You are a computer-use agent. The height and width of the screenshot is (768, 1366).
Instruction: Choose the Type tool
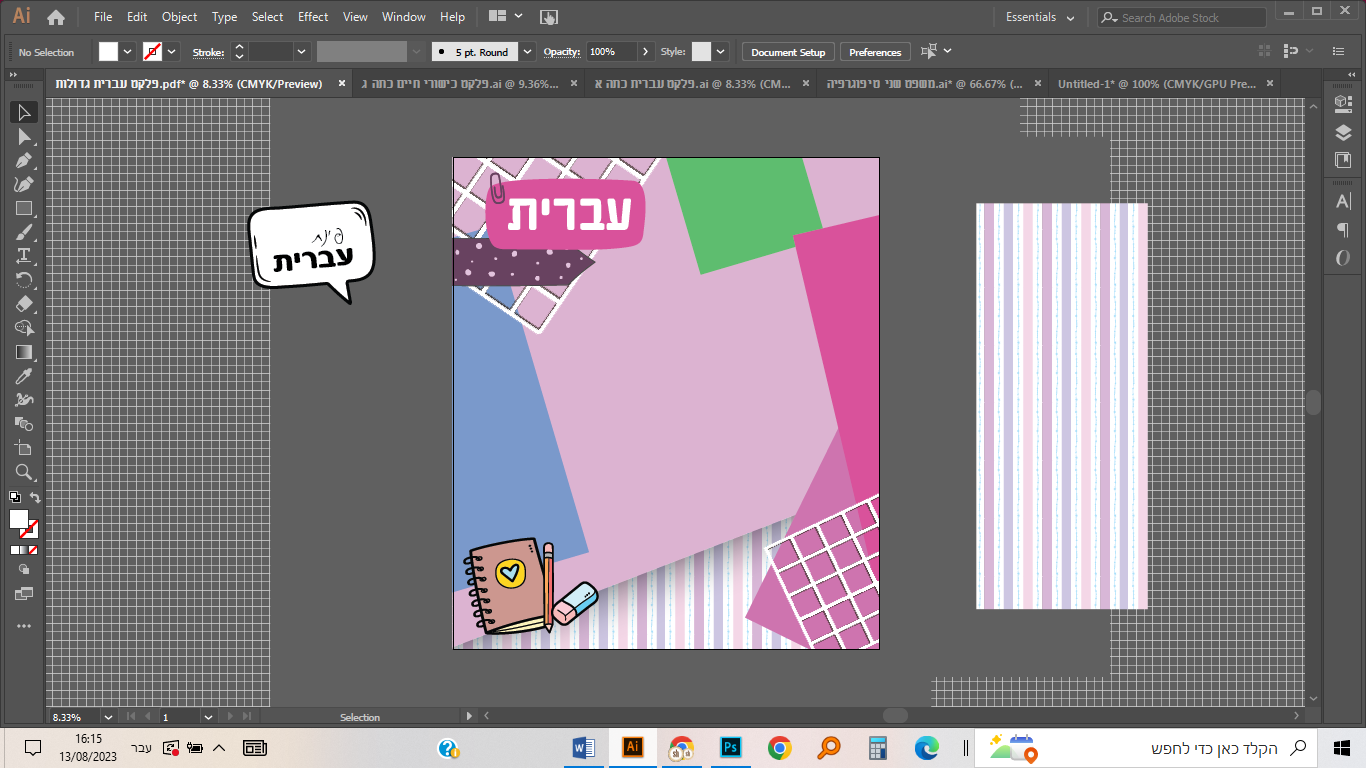pos(24,256)
